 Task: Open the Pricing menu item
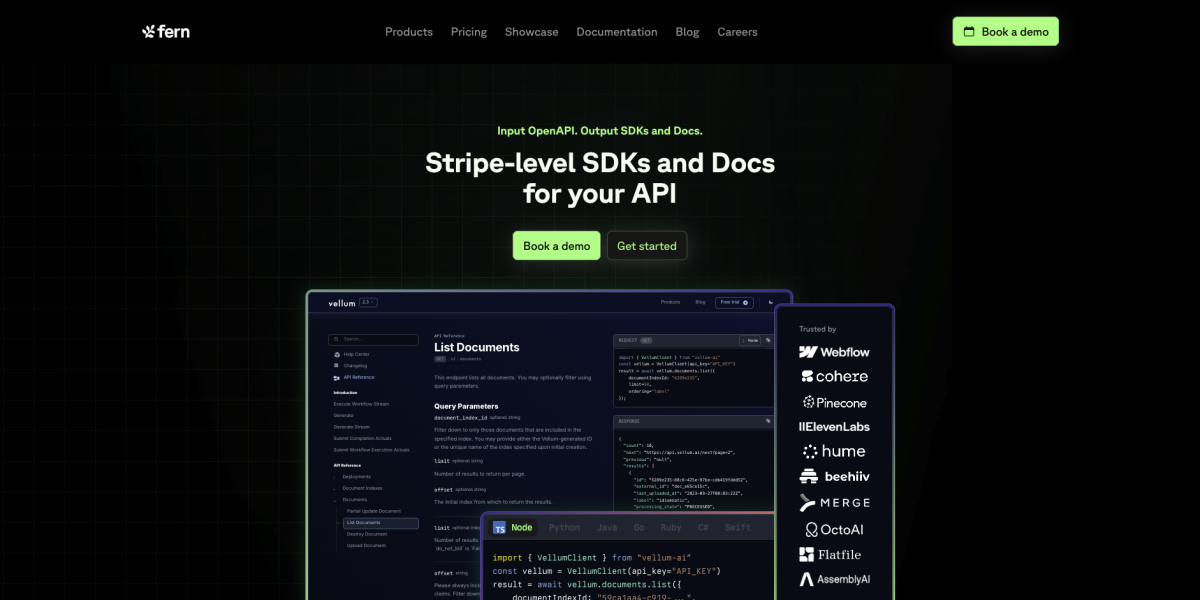click(x=468, y=32)
